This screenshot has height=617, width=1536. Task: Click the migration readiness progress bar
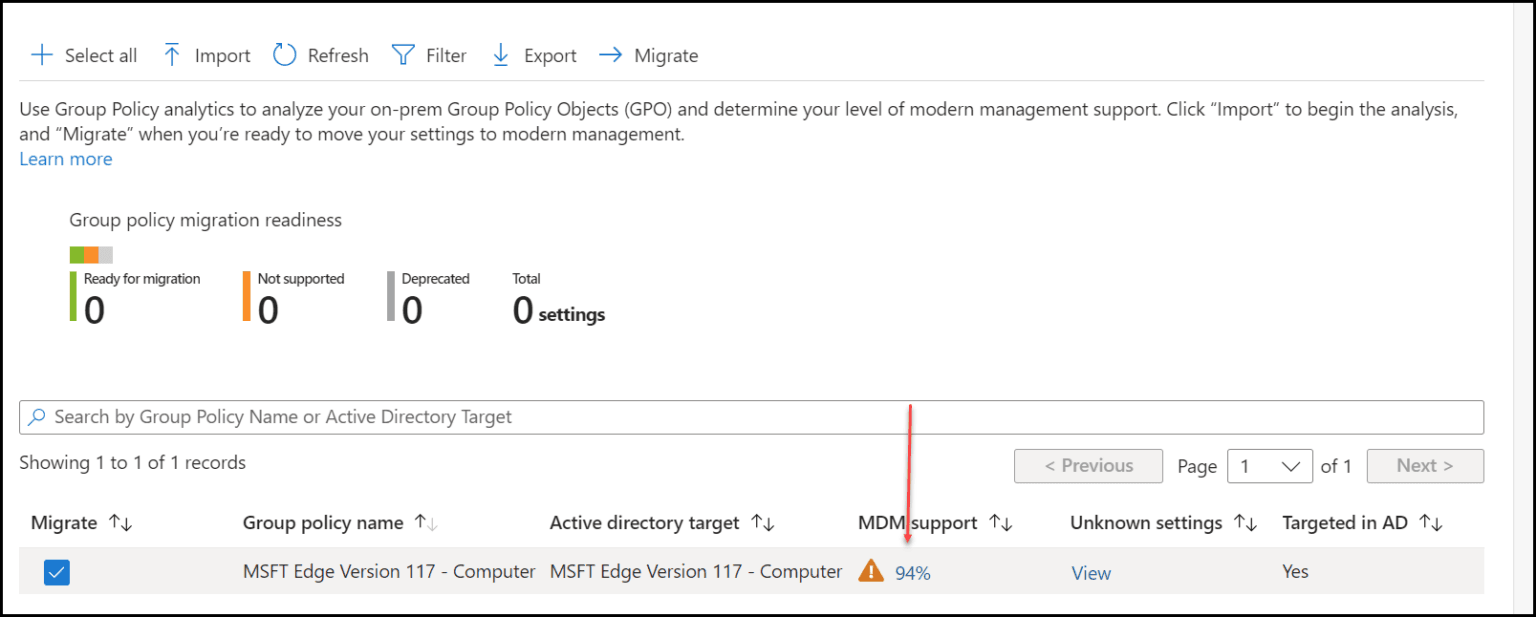pyautogui.click(x=90, y=253)
